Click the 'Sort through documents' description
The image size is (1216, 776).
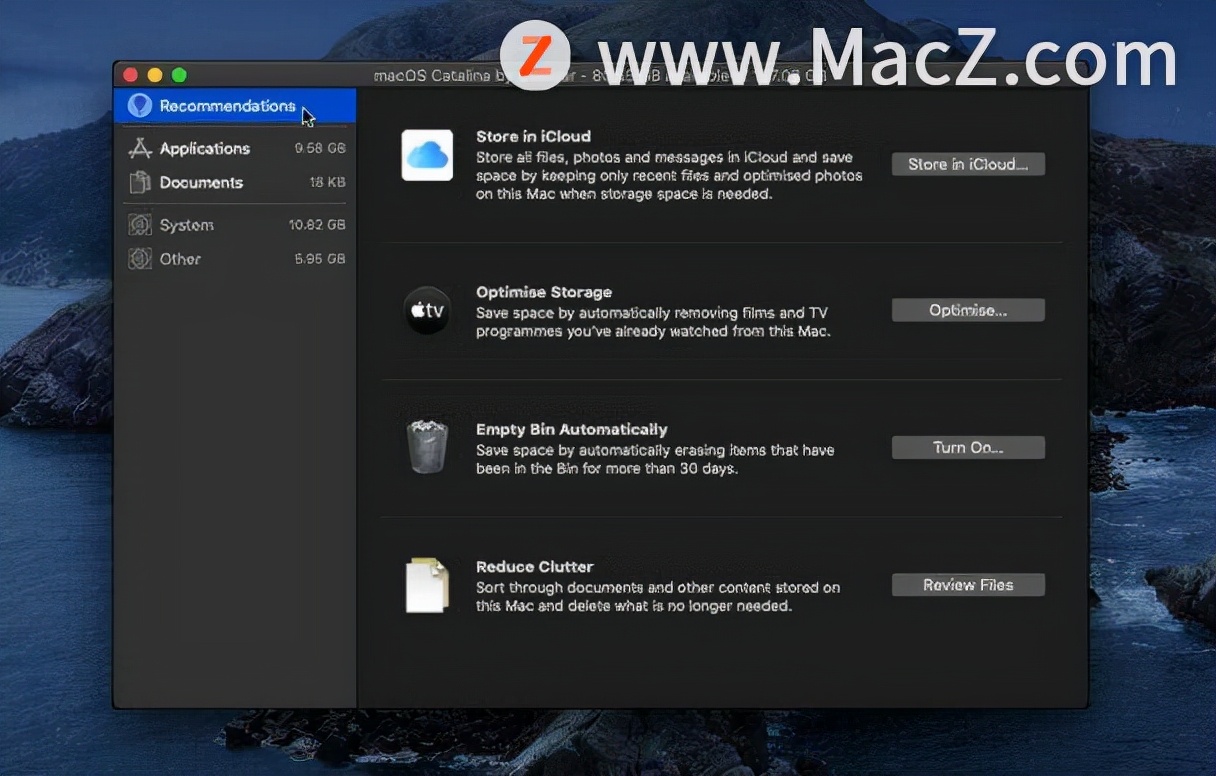[658, 597]
